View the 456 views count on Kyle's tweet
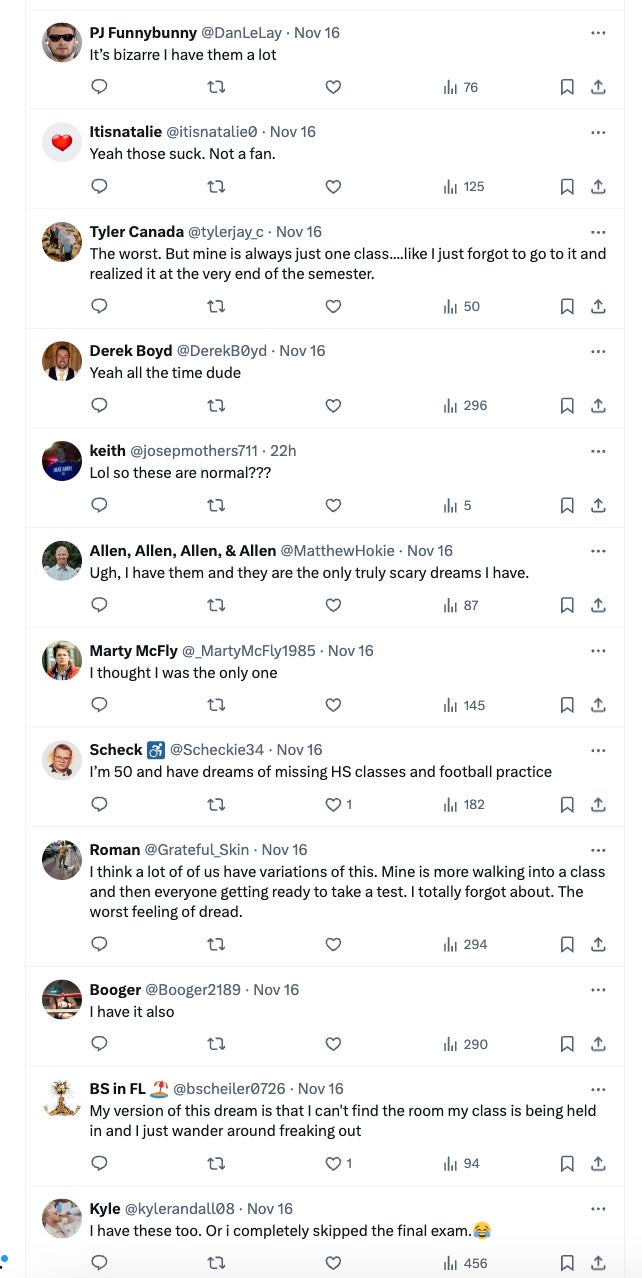The image size is (642, 1278). (x=465, y=1263)
